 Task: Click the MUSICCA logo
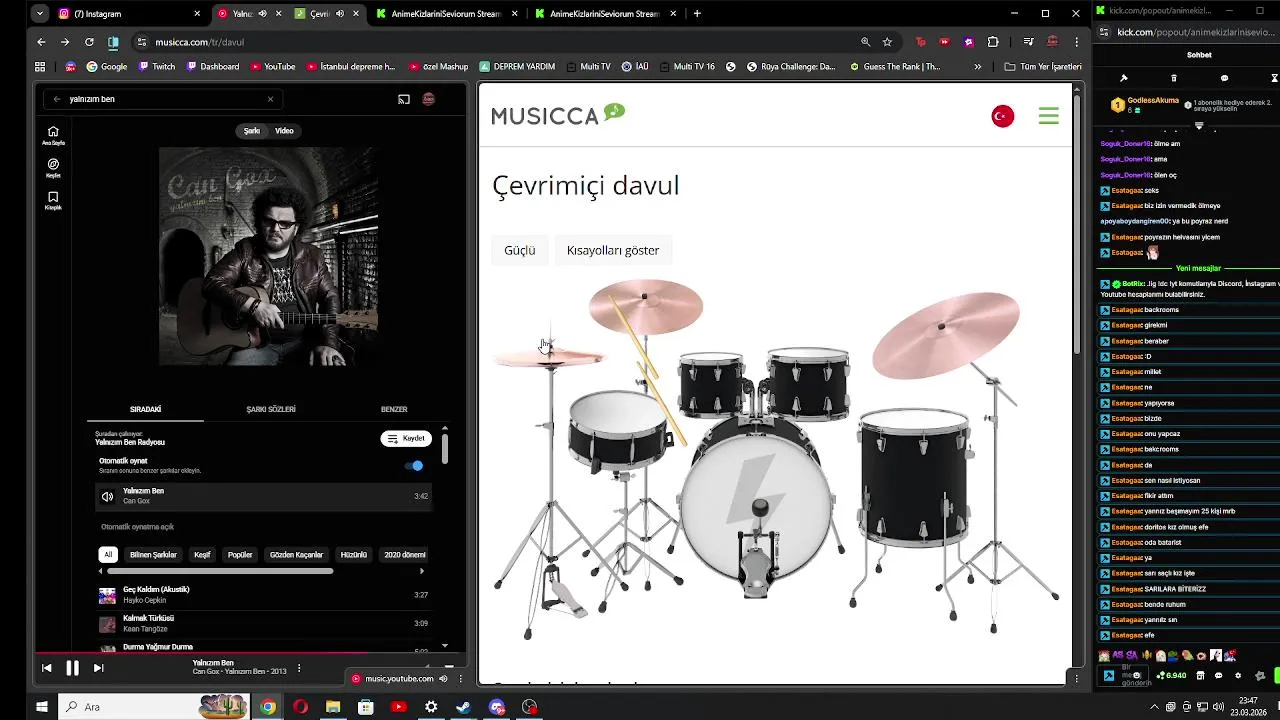(558, 115)
